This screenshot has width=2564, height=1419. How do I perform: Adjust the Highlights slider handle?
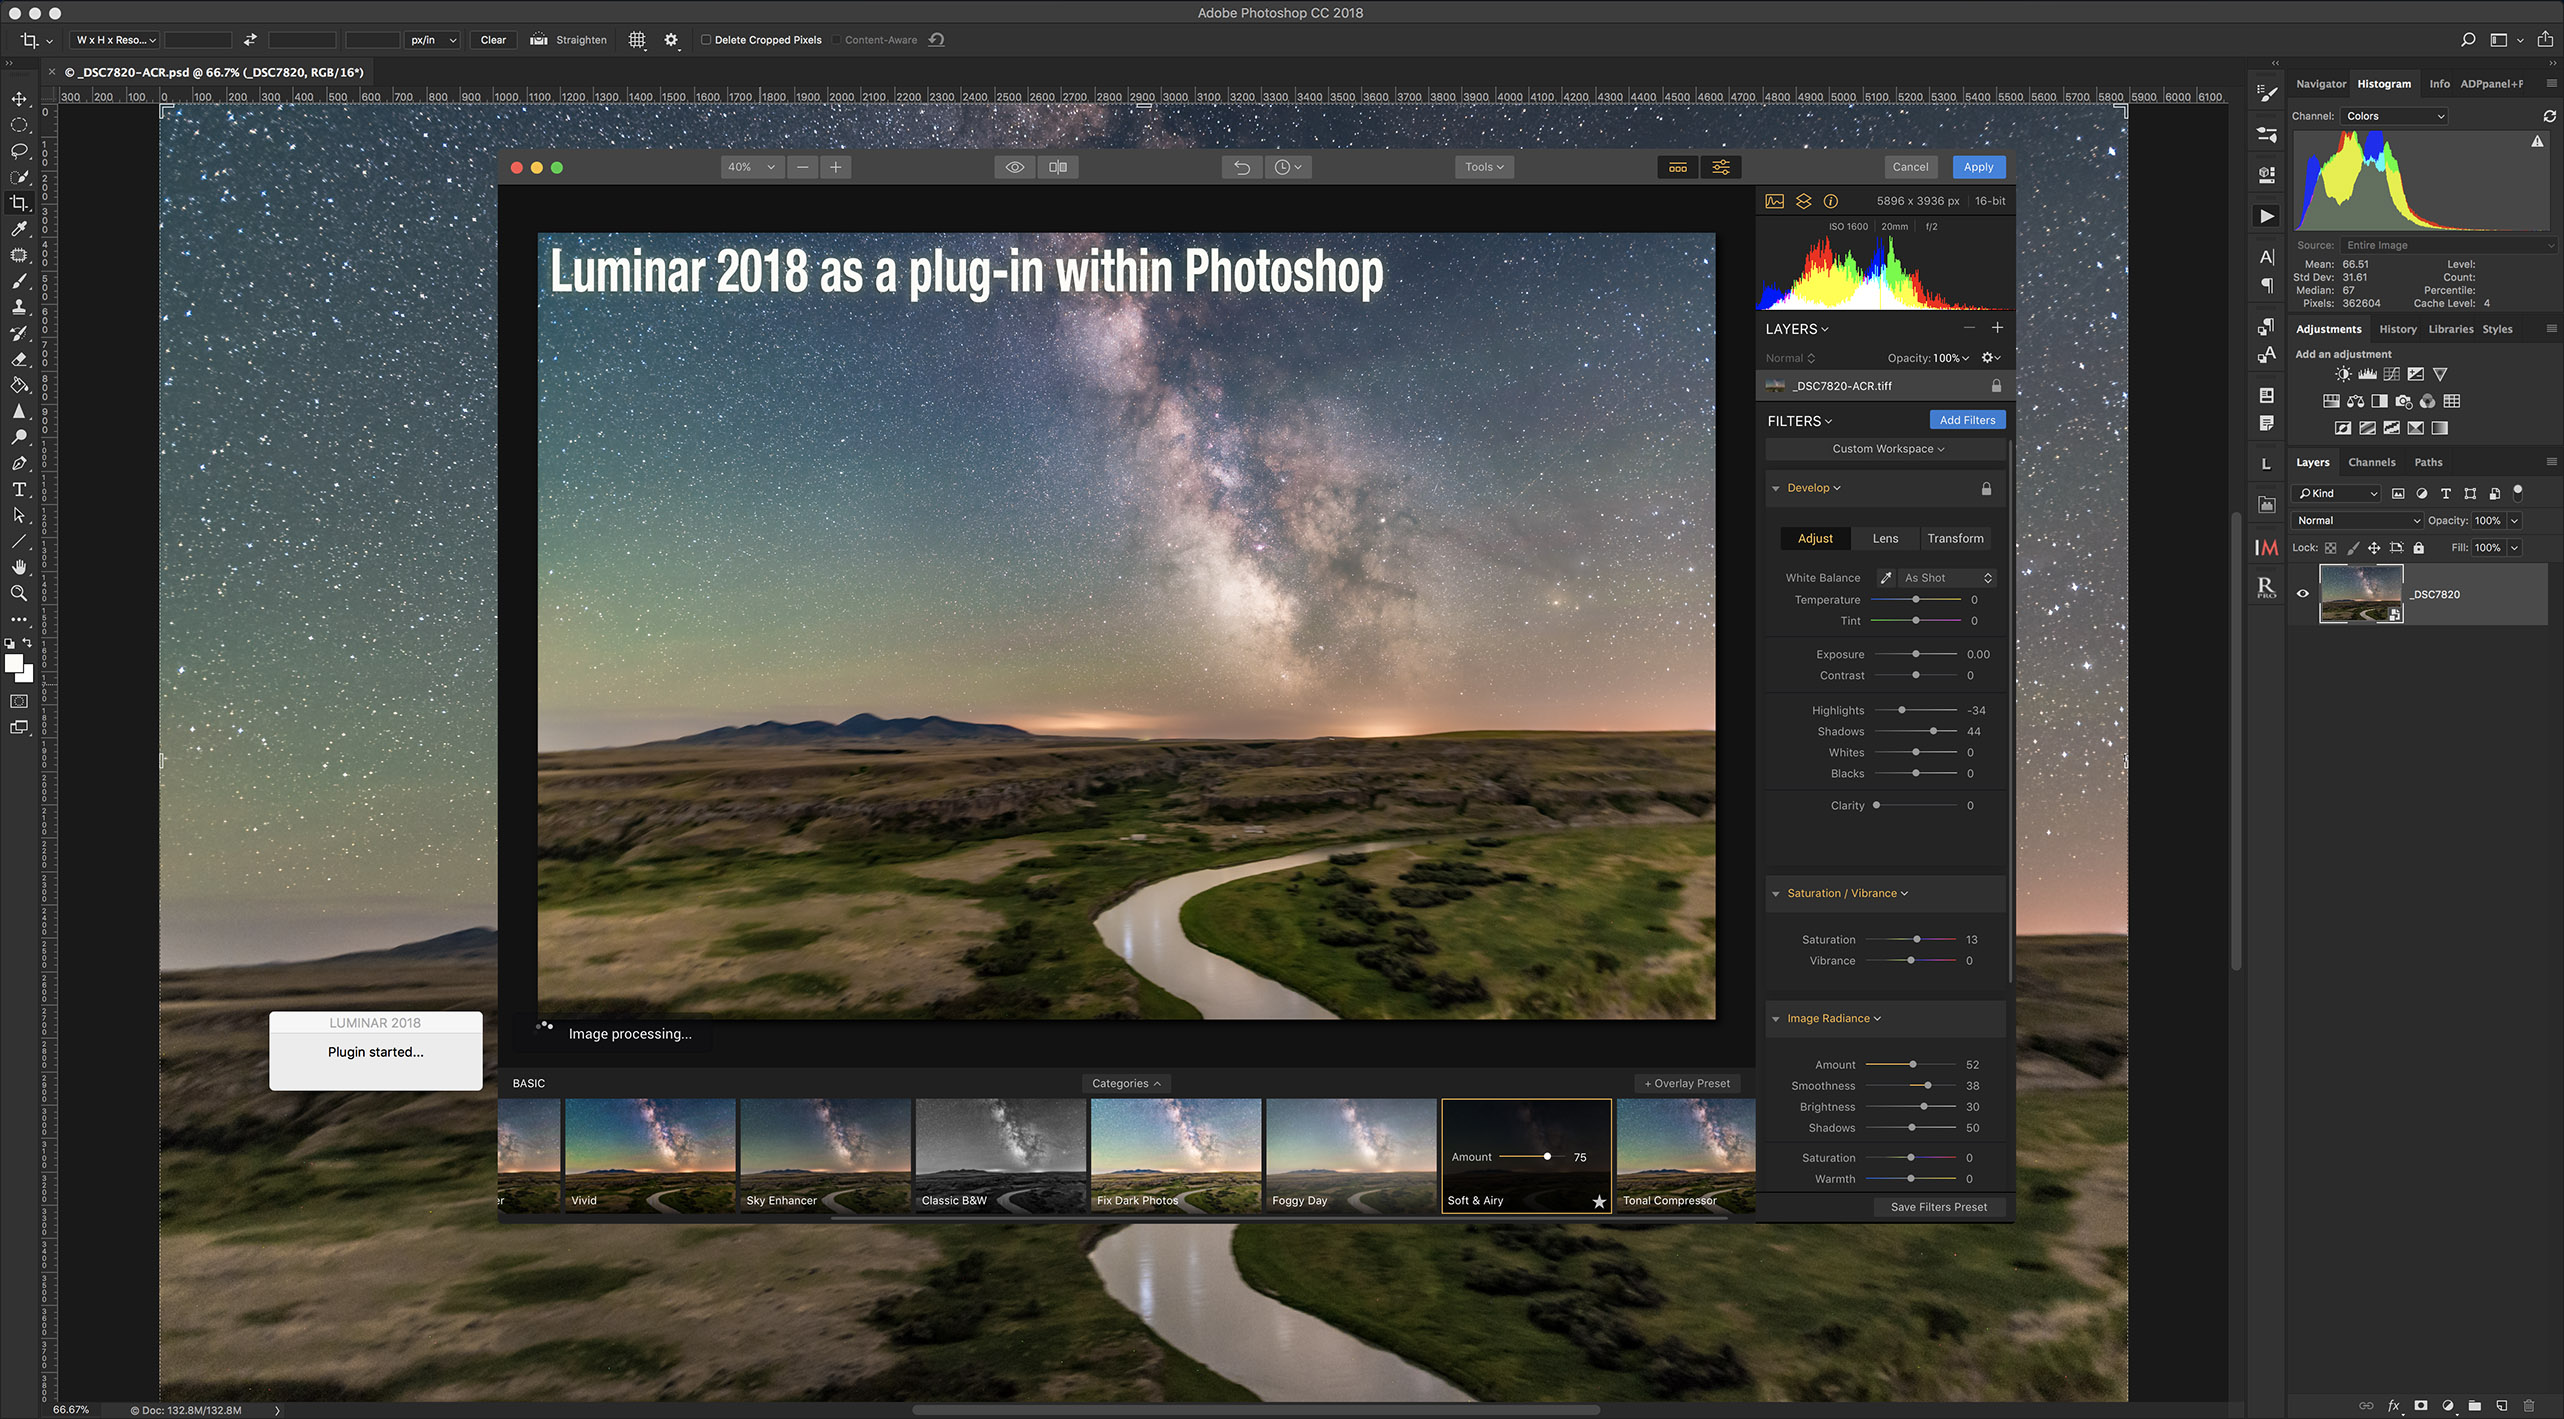pyautogui.click(x=1901, y=711)
